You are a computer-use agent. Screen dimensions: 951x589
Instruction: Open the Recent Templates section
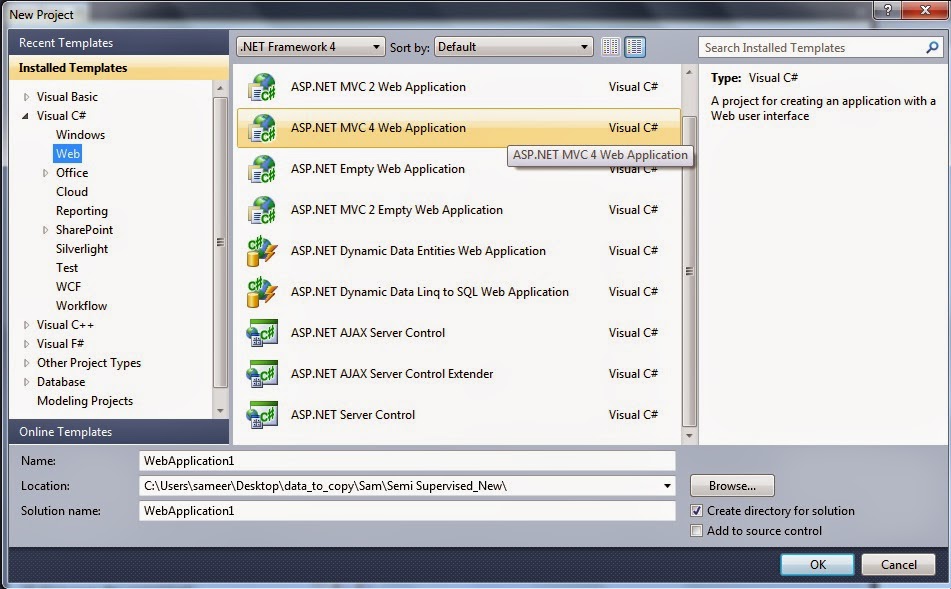tap(119, 42)
